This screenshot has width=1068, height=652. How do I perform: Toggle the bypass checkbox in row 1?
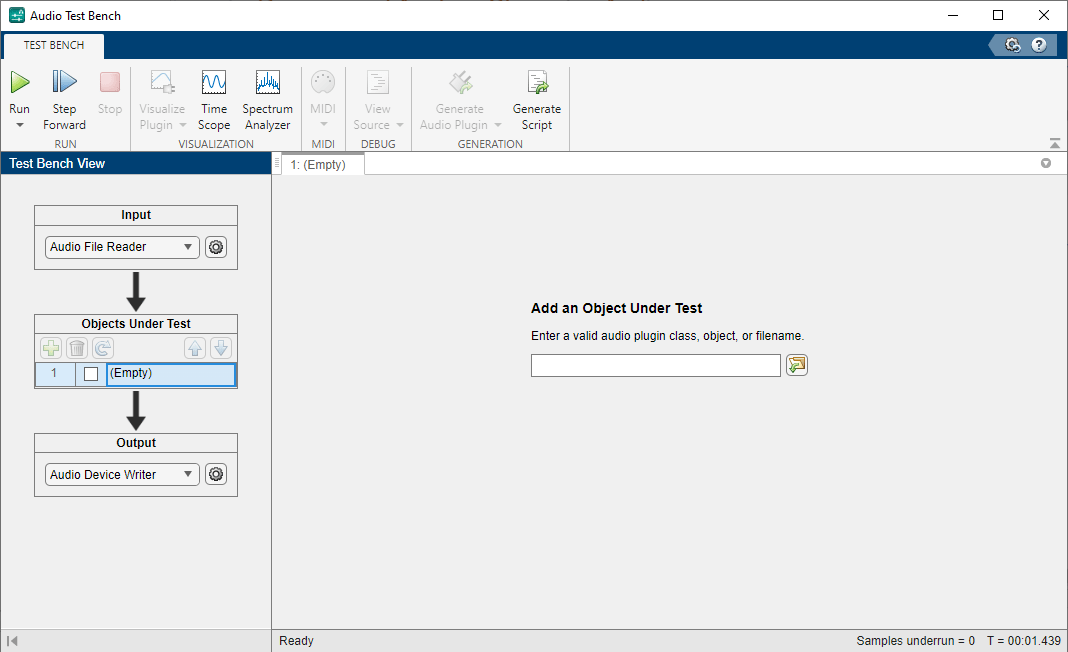pos(91,374)
